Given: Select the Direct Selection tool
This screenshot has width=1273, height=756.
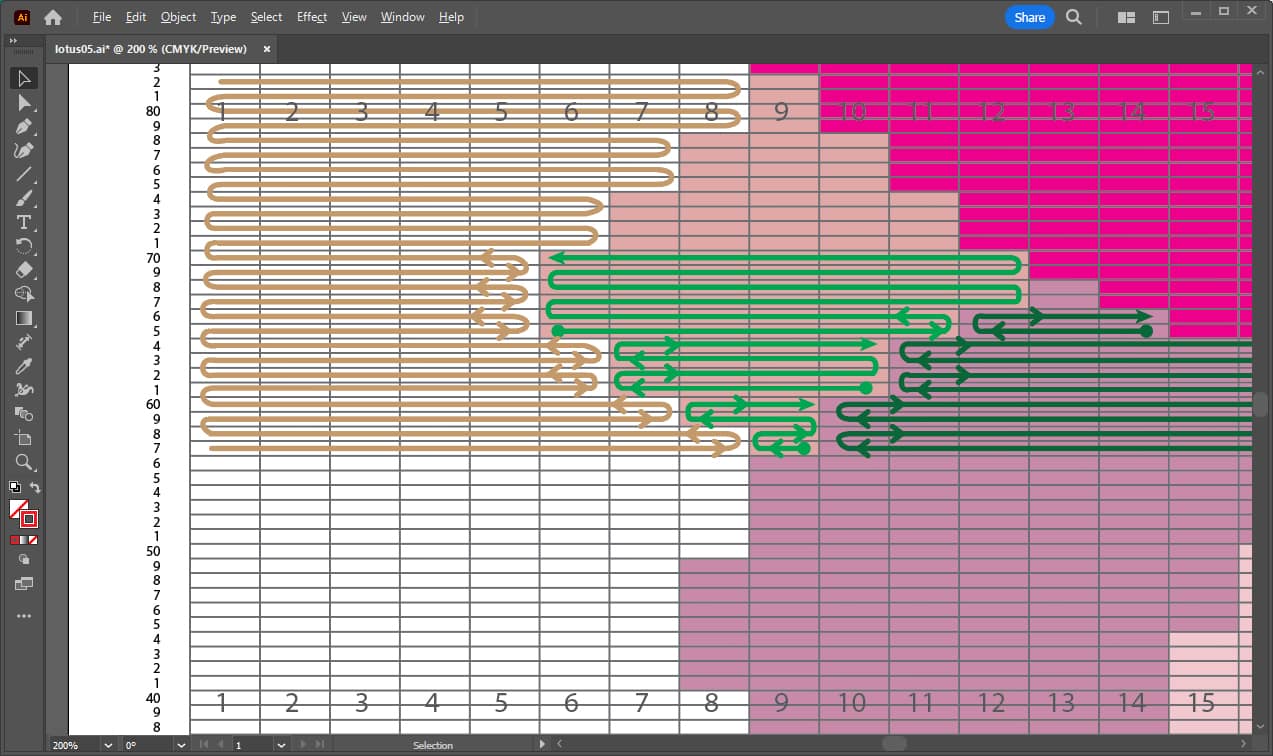Looking at the screenshot, I should tap(24, 102).
